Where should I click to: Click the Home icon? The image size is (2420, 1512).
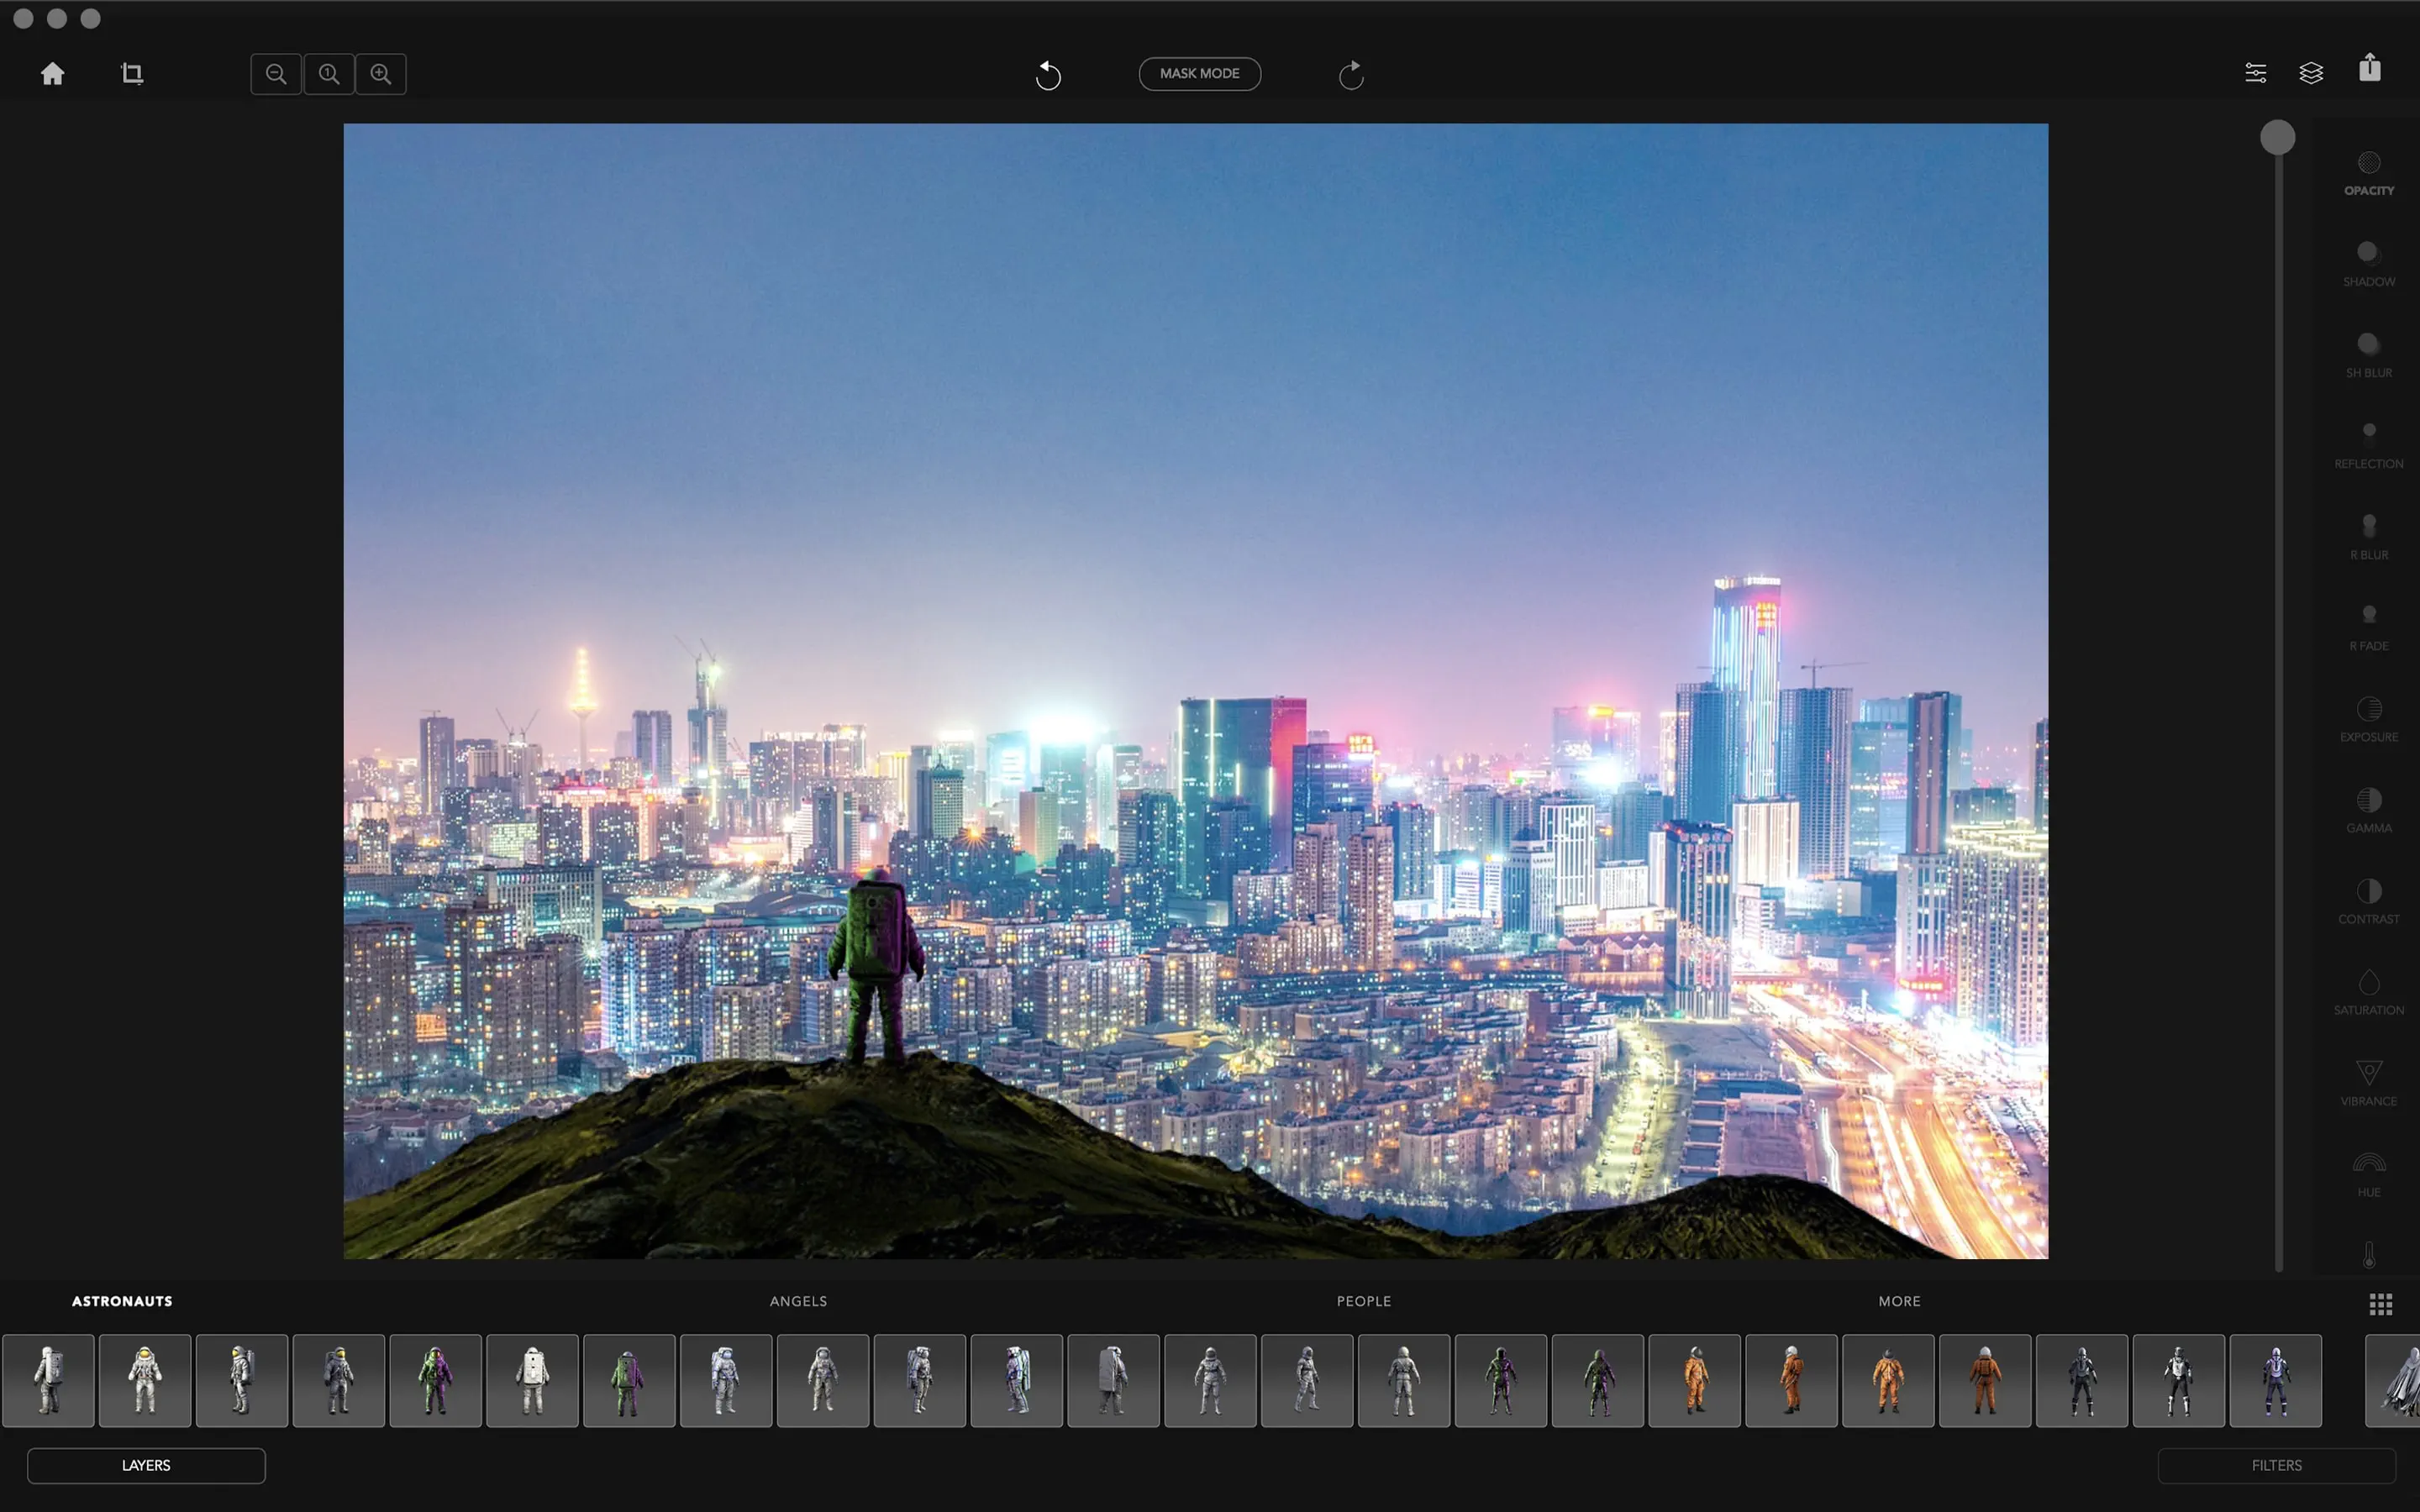coord(52,73)
